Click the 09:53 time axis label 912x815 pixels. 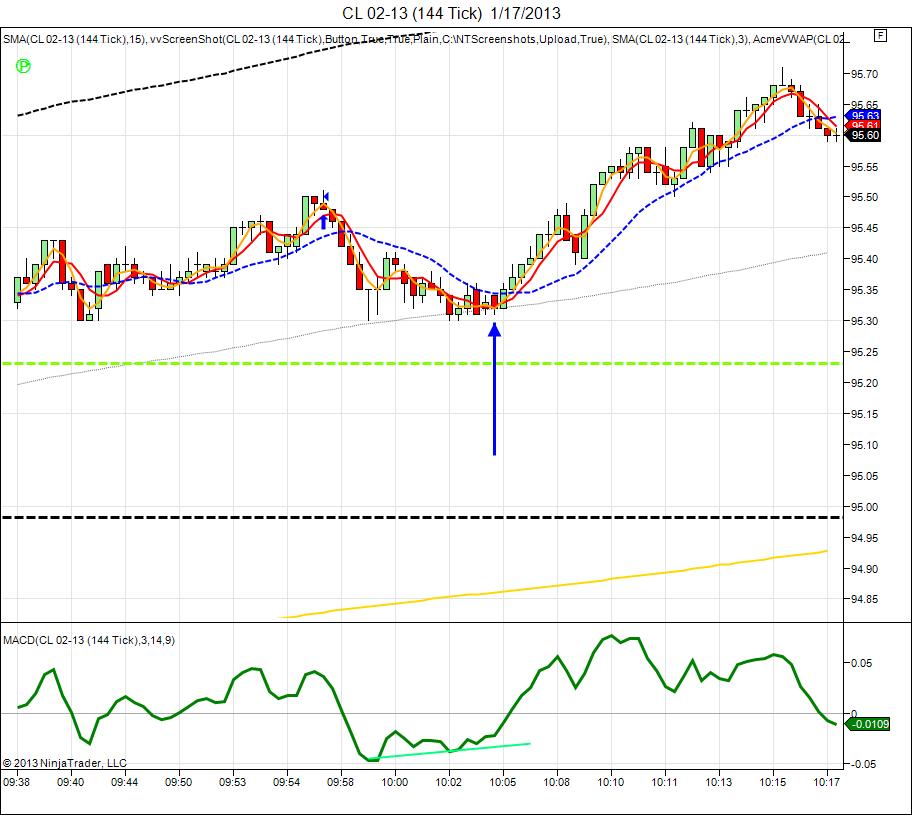(x=233, y=782)
